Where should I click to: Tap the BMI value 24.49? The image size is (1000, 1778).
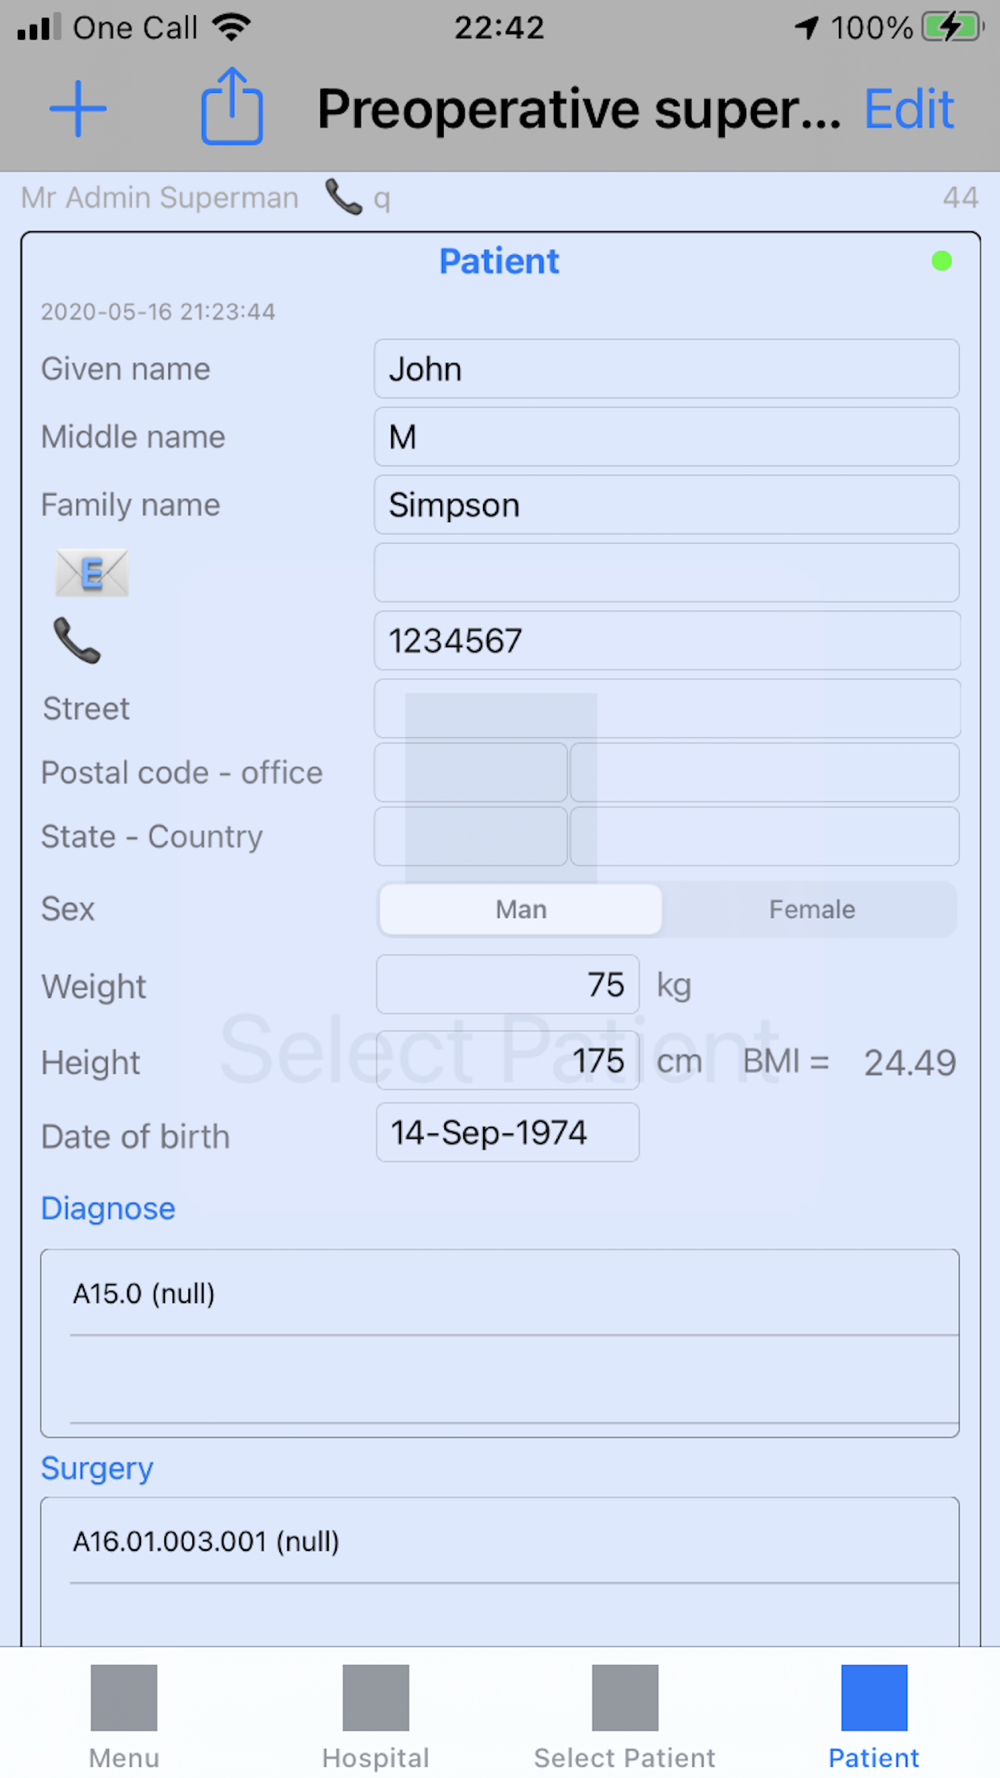pyautogui.click(x=910, y=1062)
